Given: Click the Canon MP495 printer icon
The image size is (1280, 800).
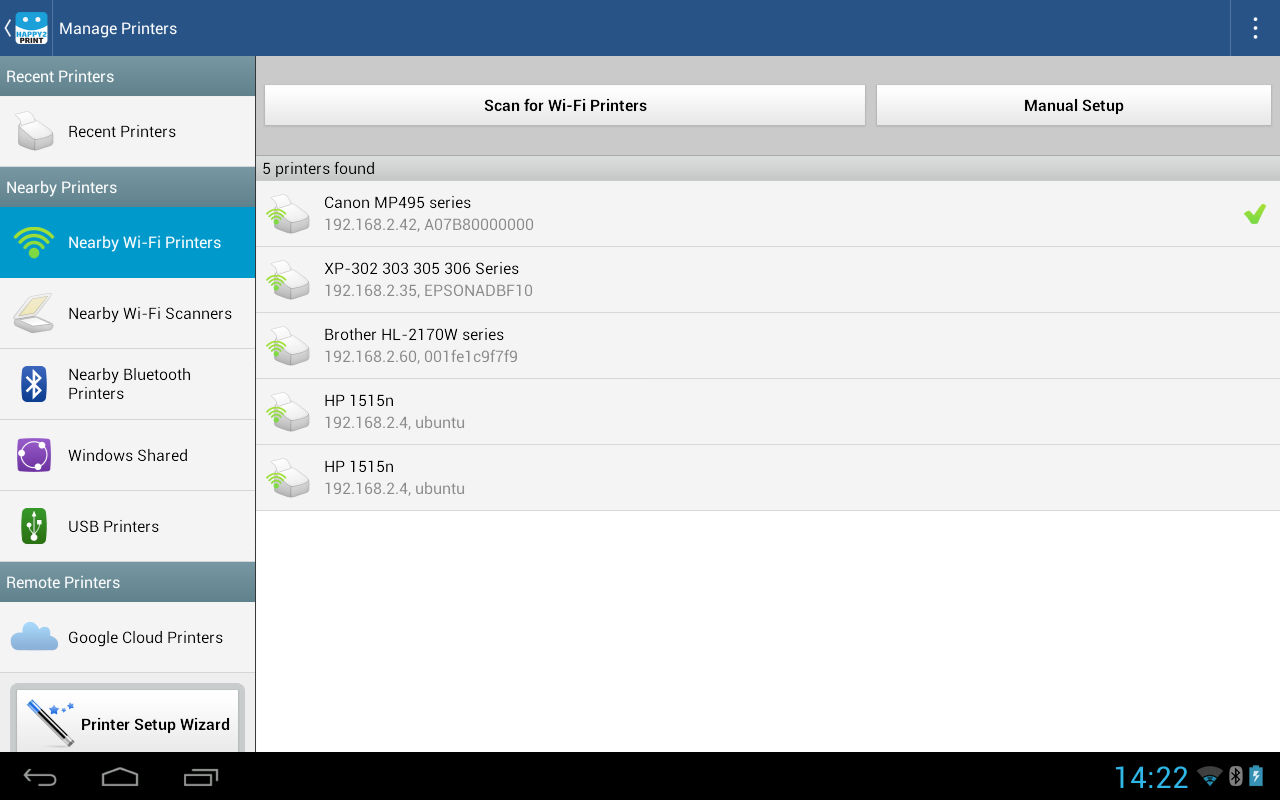Looking at the screenshot, I should 288,214.
